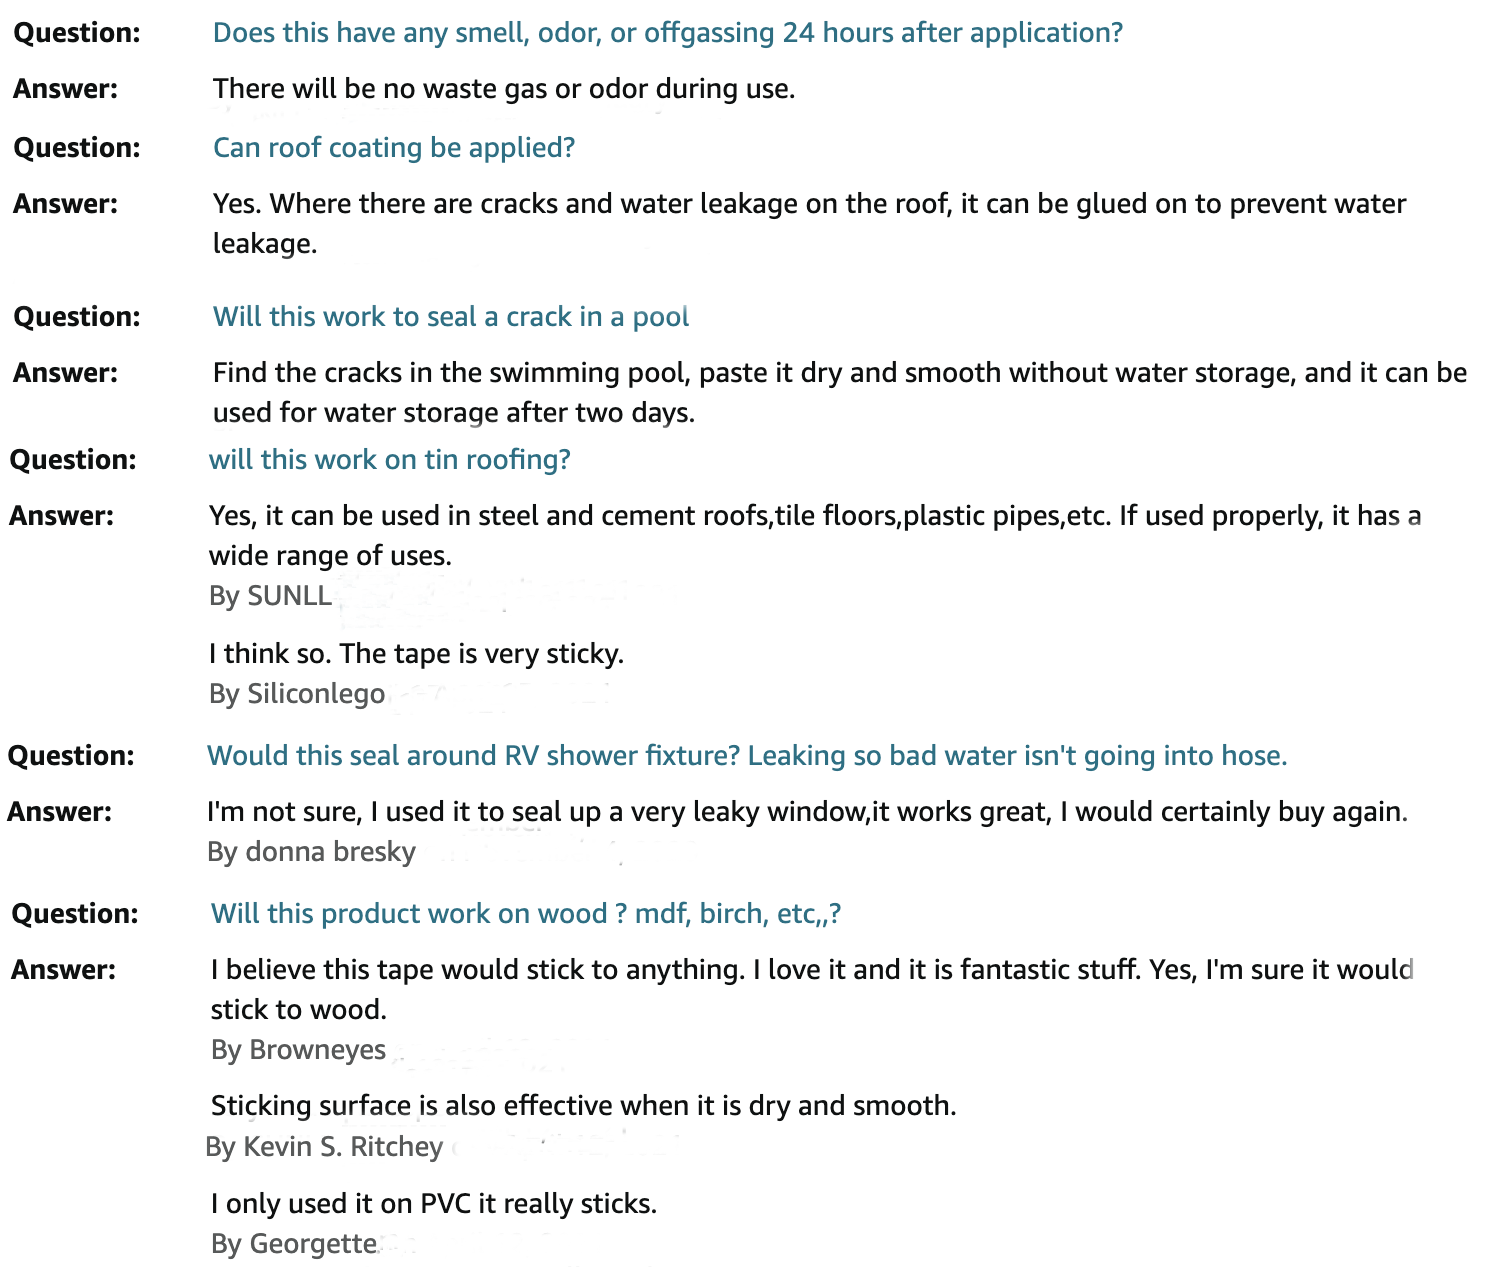The height and width of the screenshot is (1267, 1488).
Task: Select the "will this work on tin roofing?" link
Action: tap(389, 460)
